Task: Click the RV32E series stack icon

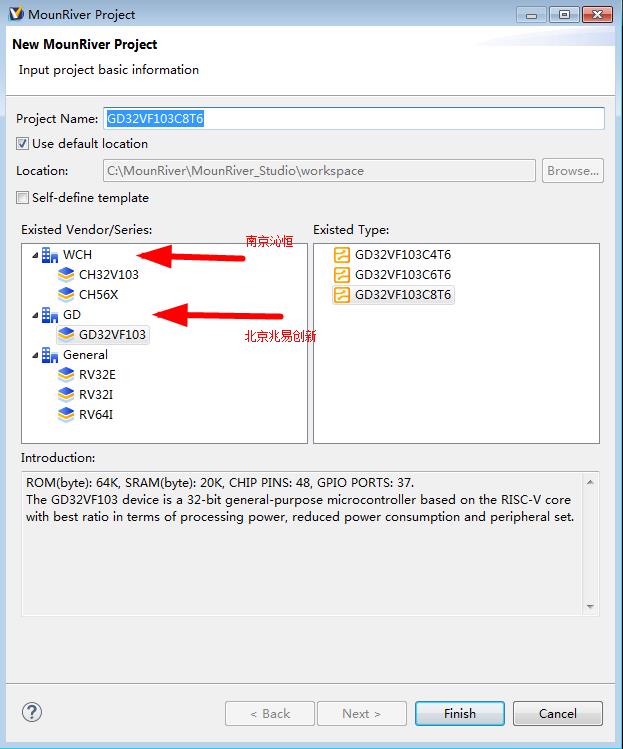Action: point(66,374)
